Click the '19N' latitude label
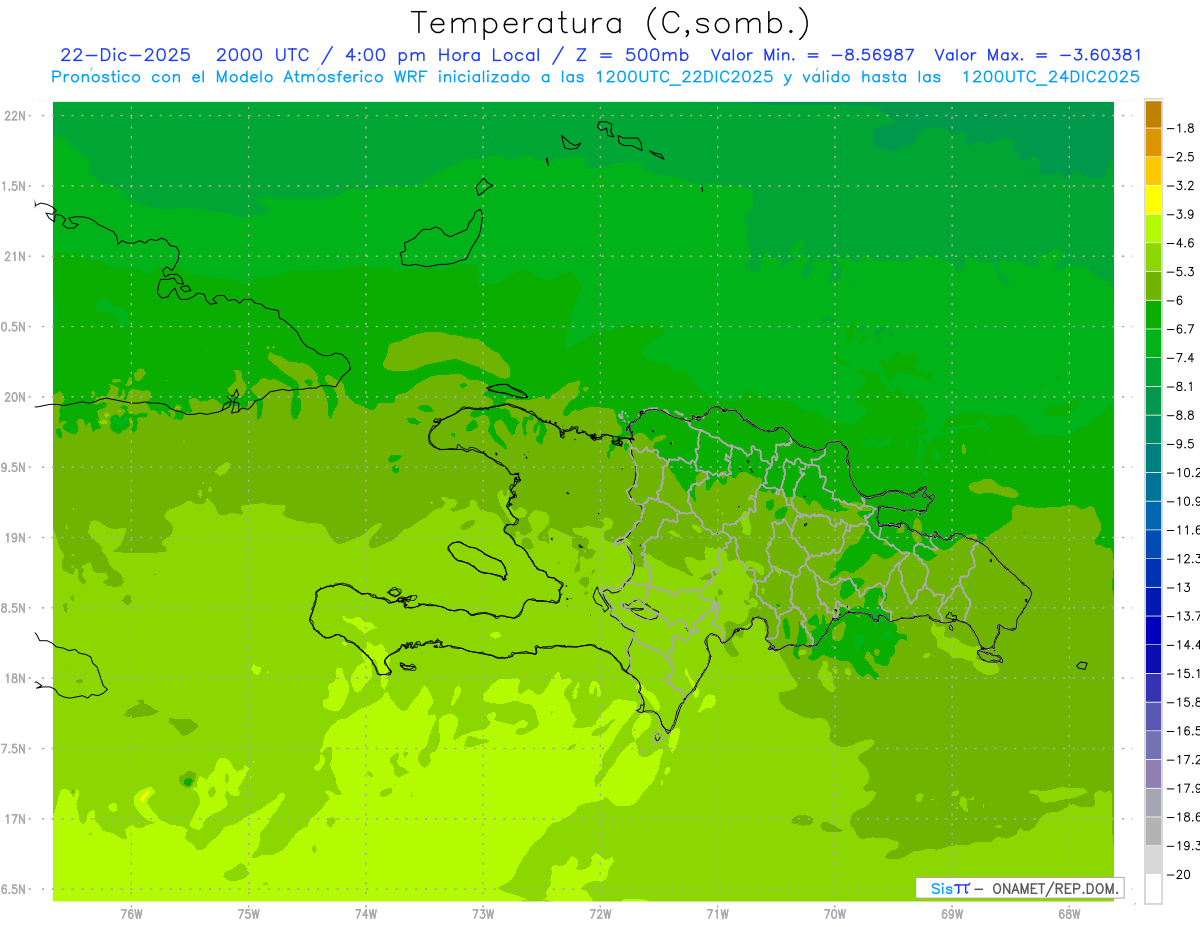This screenshot has width=1200, height=927. pos(15,537)
